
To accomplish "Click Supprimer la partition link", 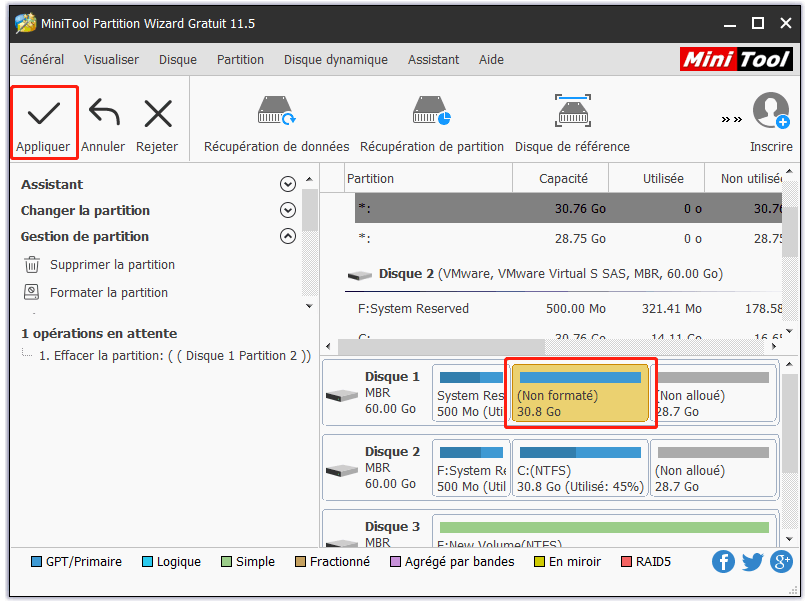I will pos(112,265).
